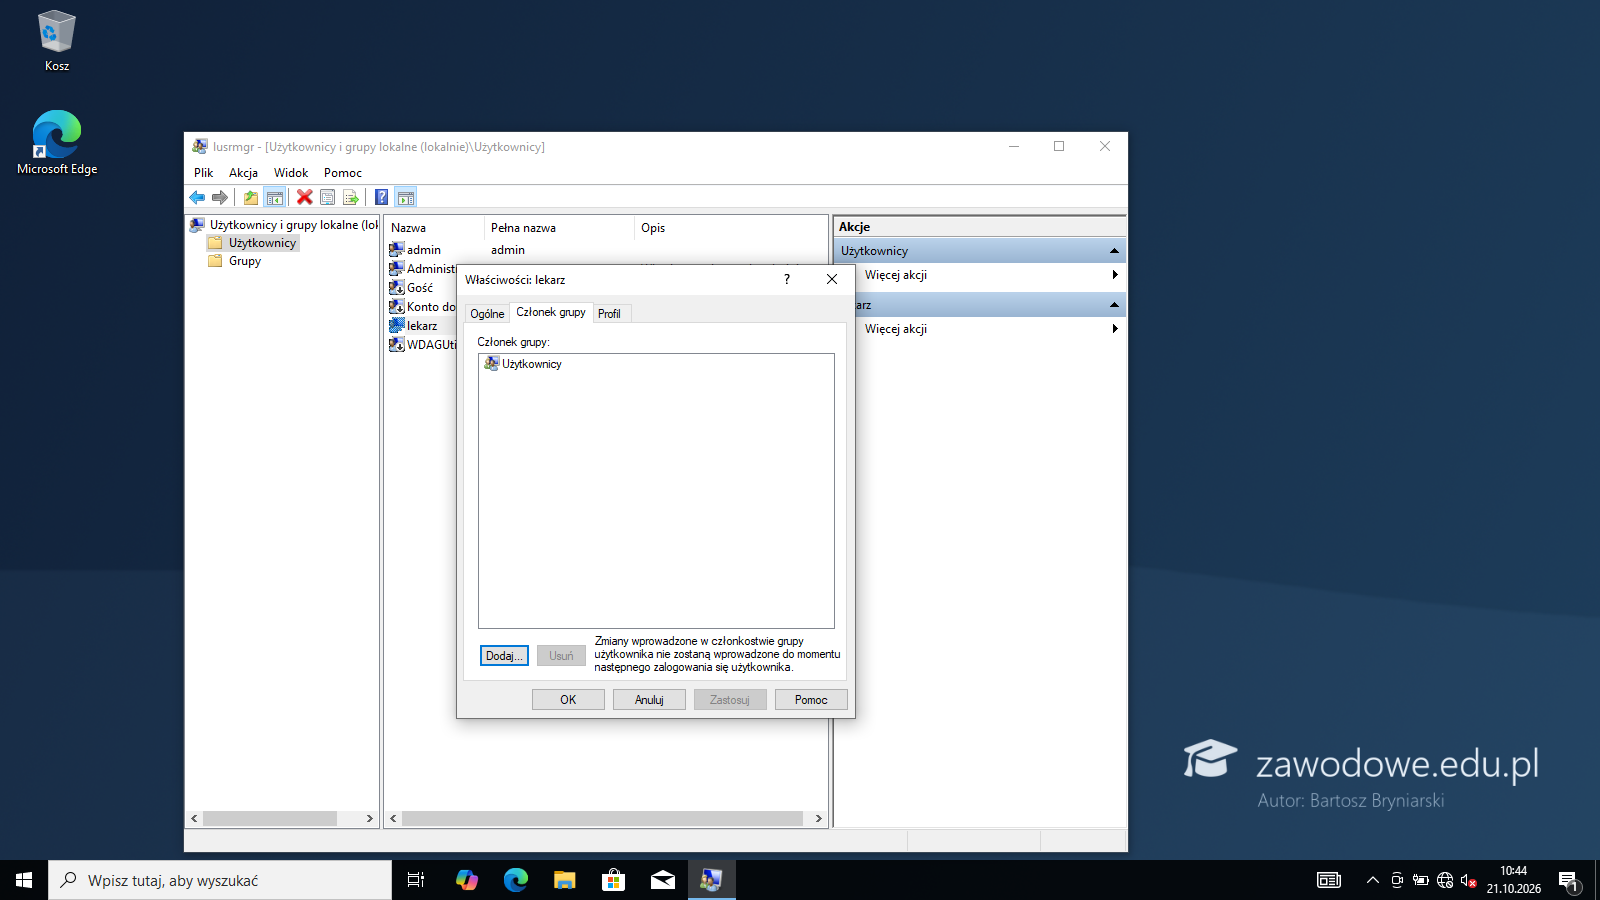1600x900 pixels.
Task: Open the Copilot icon on the taskbar
Action: coord(467,880)
